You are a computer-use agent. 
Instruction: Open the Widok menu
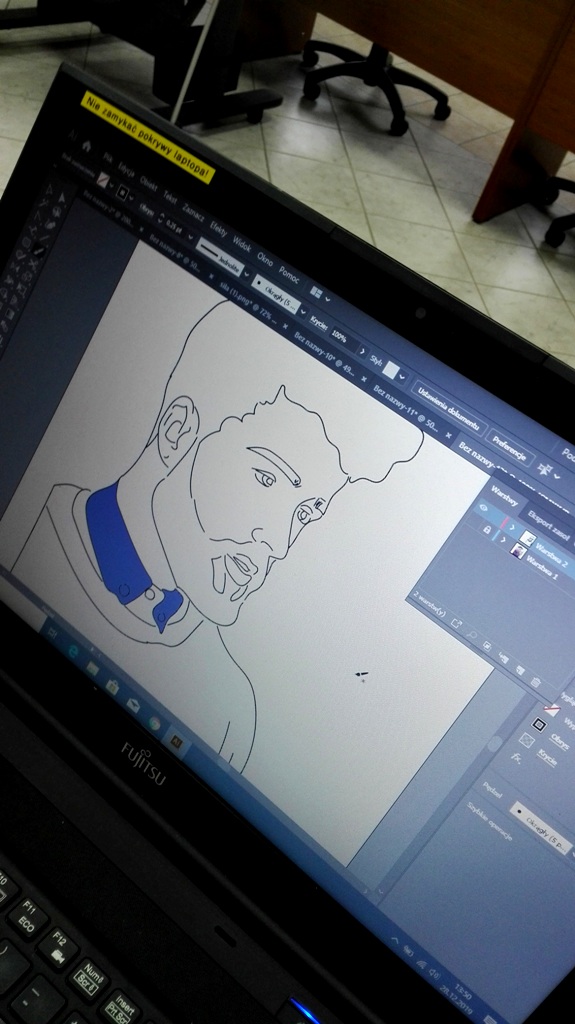(x=242, y=244)
